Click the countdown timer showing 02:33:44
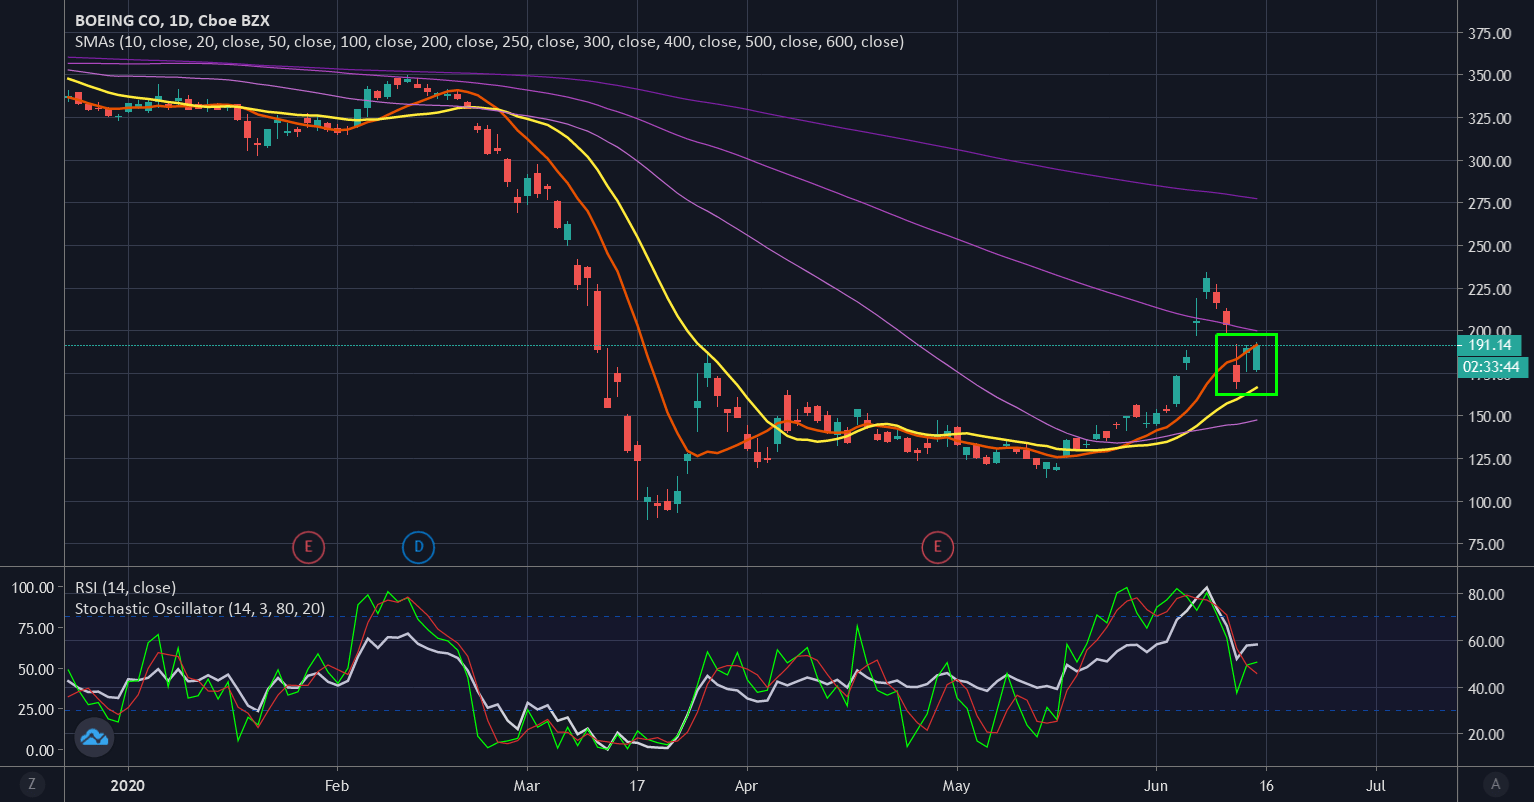 coord(1491,367)
